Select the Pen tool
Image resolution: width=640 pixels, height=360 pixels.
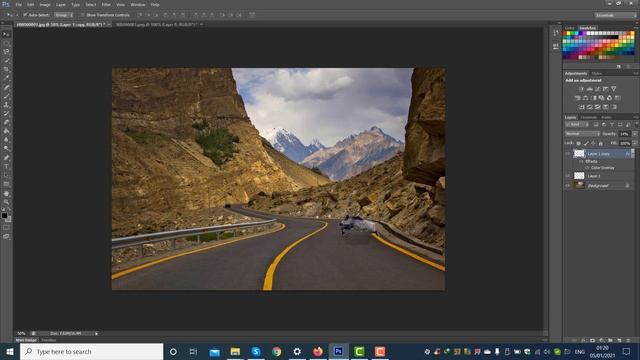6,158
